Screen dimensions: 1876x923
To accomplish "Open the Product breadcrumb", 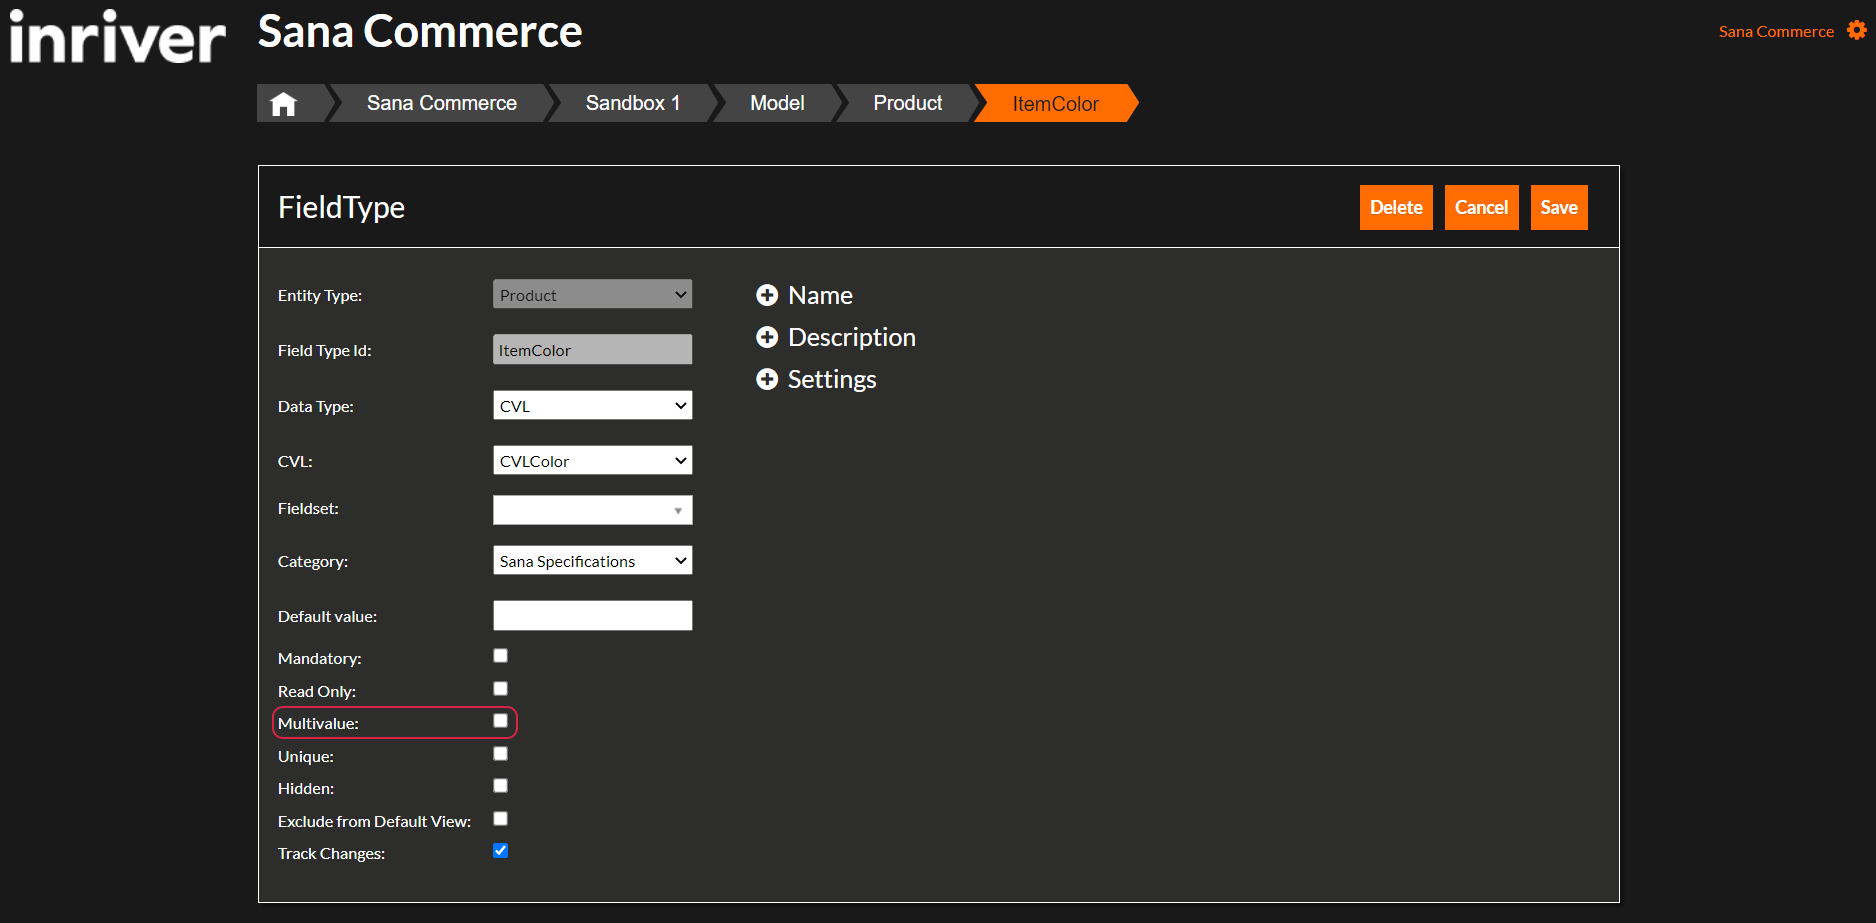I will click(x=908, y=103).
